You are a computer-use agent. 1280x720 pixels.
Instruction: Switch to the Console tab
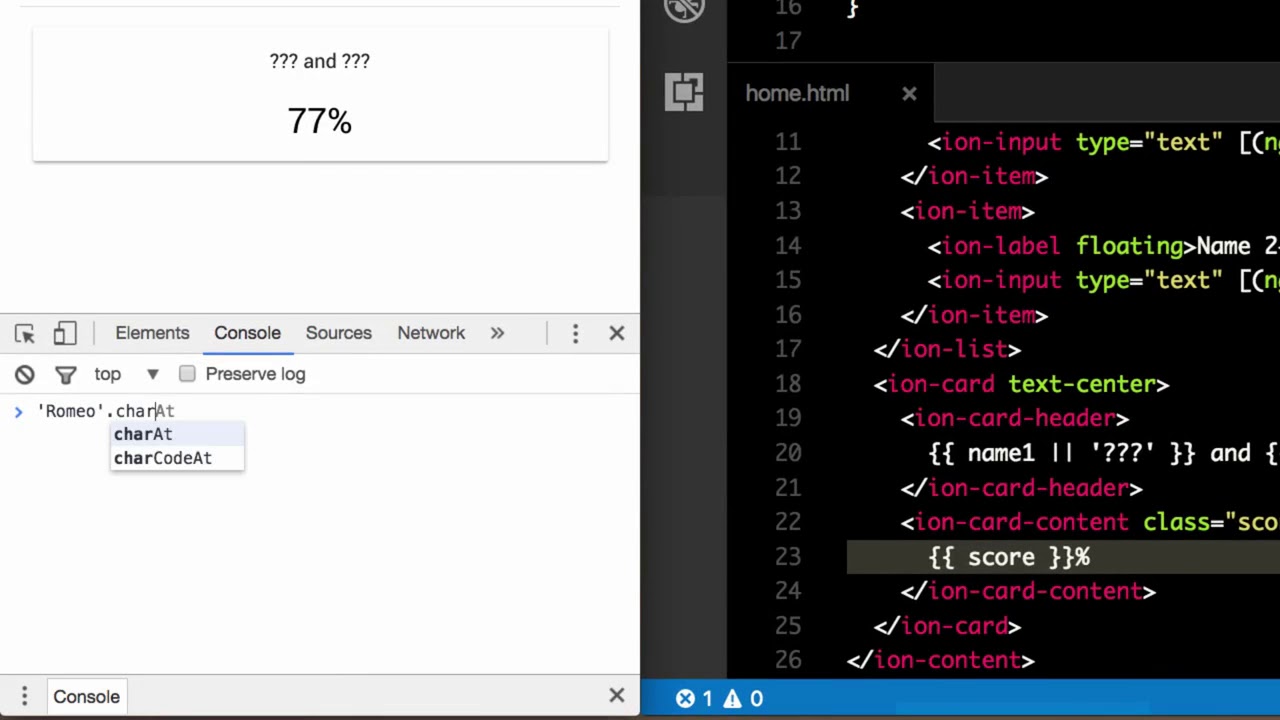[x=247, y=333]
